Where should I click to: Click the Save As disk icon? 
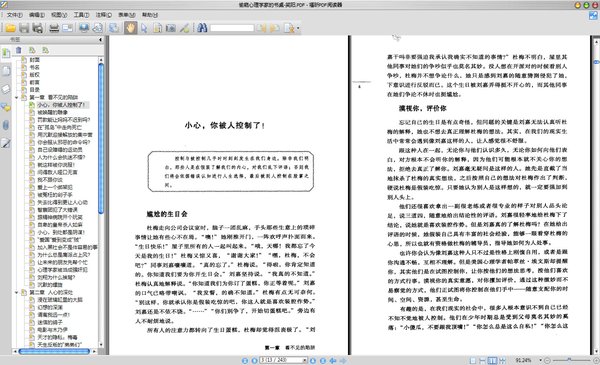[38, 28]
